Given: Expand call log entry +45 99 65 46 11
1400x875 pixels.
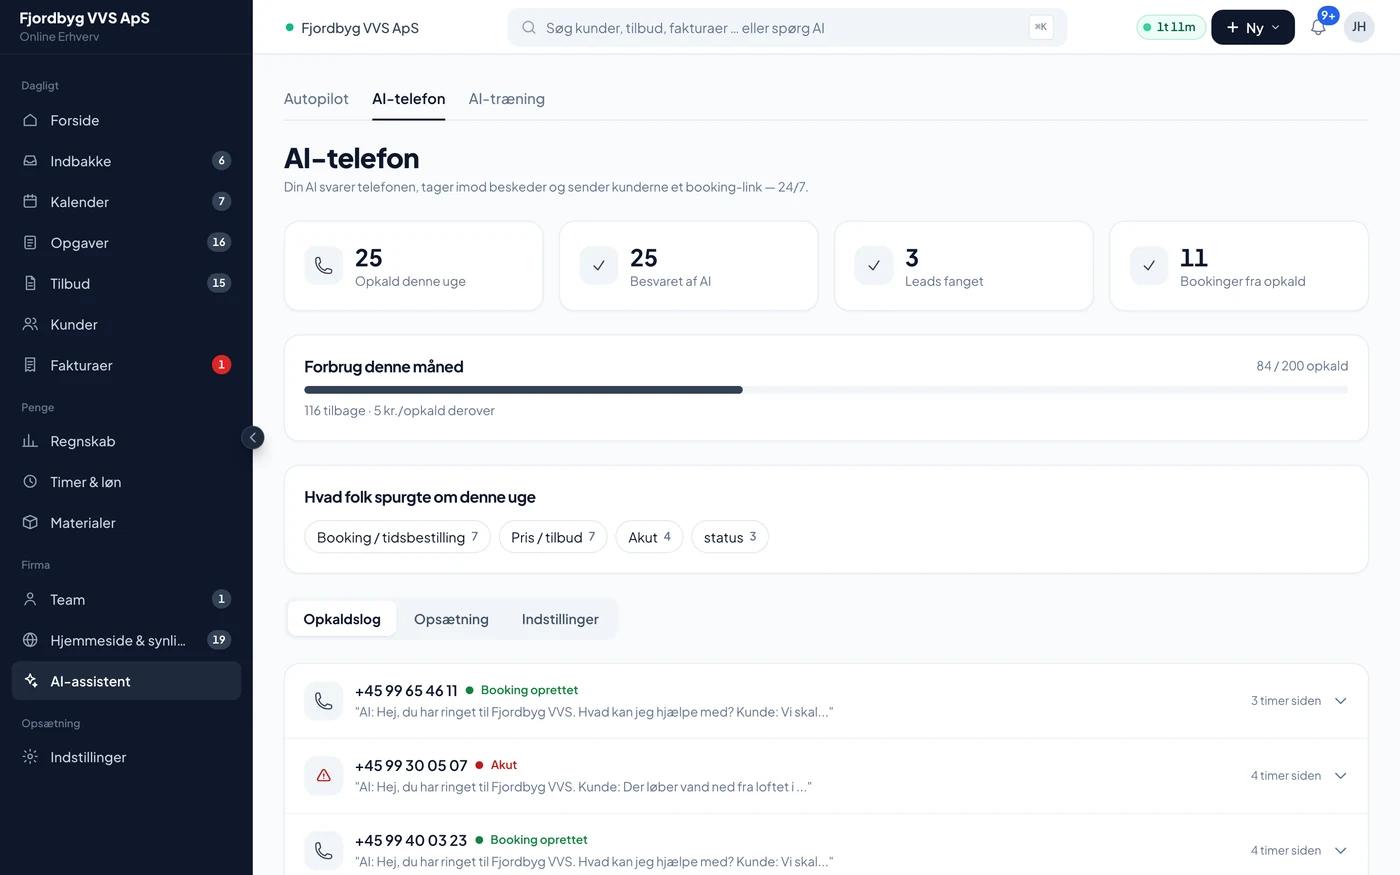Looking at the screenshot, I should point(1341,701).
